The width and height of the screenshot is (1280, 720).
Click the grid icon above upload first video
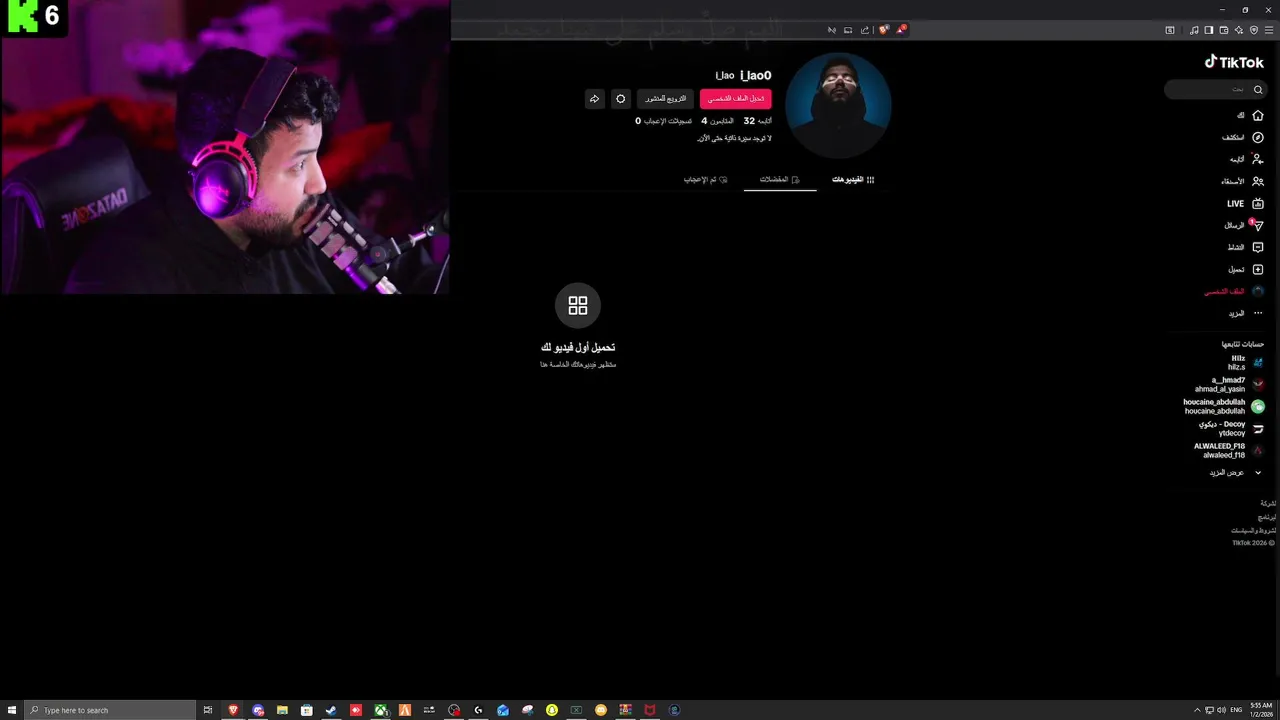578,305
